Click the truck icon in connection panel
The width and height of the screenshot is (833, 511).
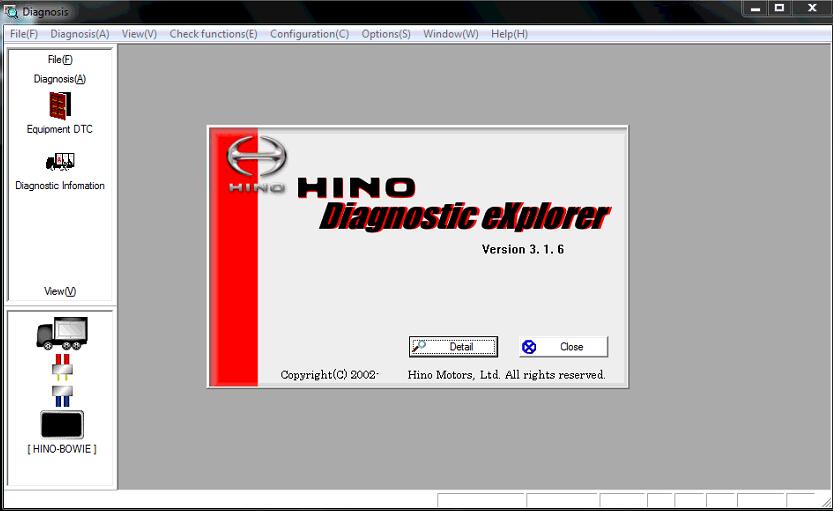tap(62, 334)
